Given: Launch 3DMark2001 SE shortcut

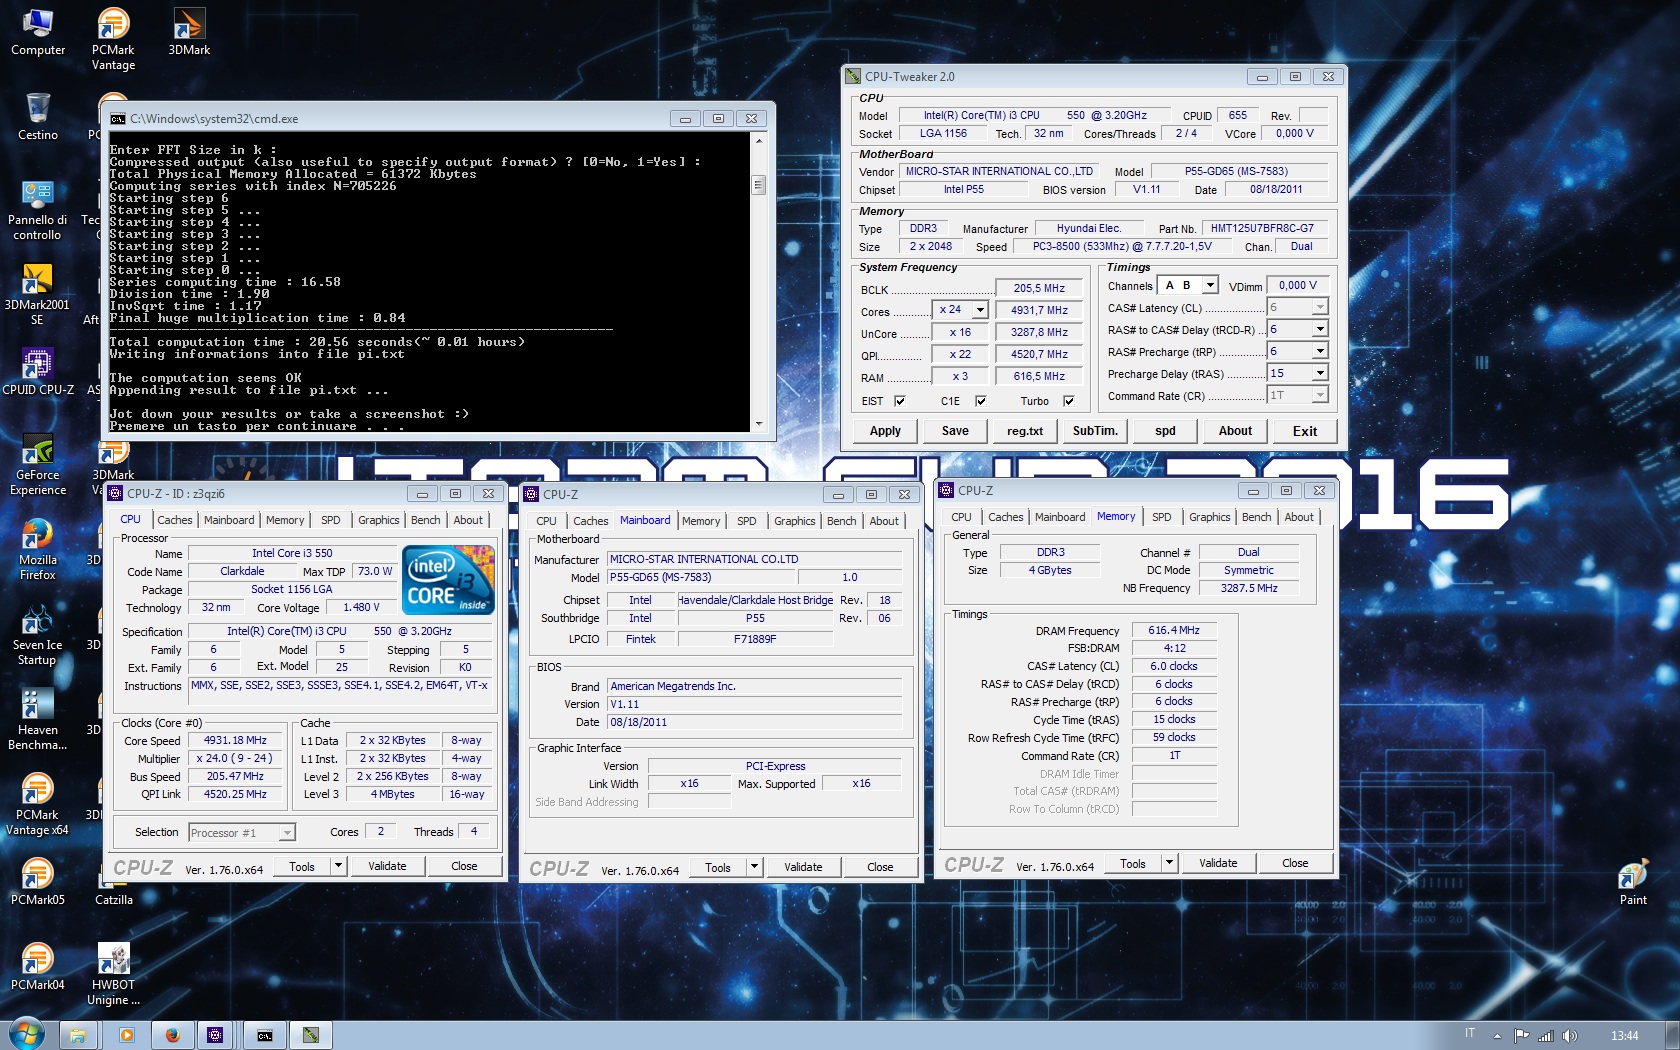Looking at the screenshot, I should pyautogui.click(x=38, y=296).
